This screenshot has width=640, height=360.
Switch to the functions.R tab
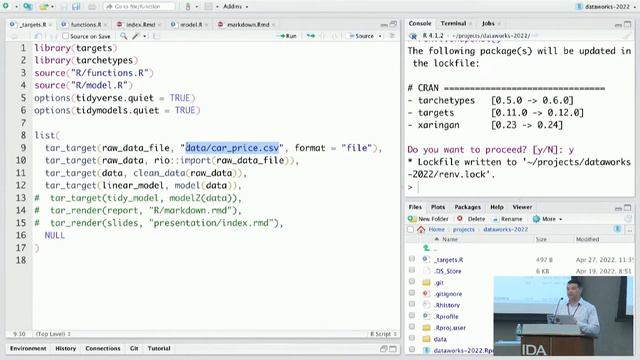point(85,24)
